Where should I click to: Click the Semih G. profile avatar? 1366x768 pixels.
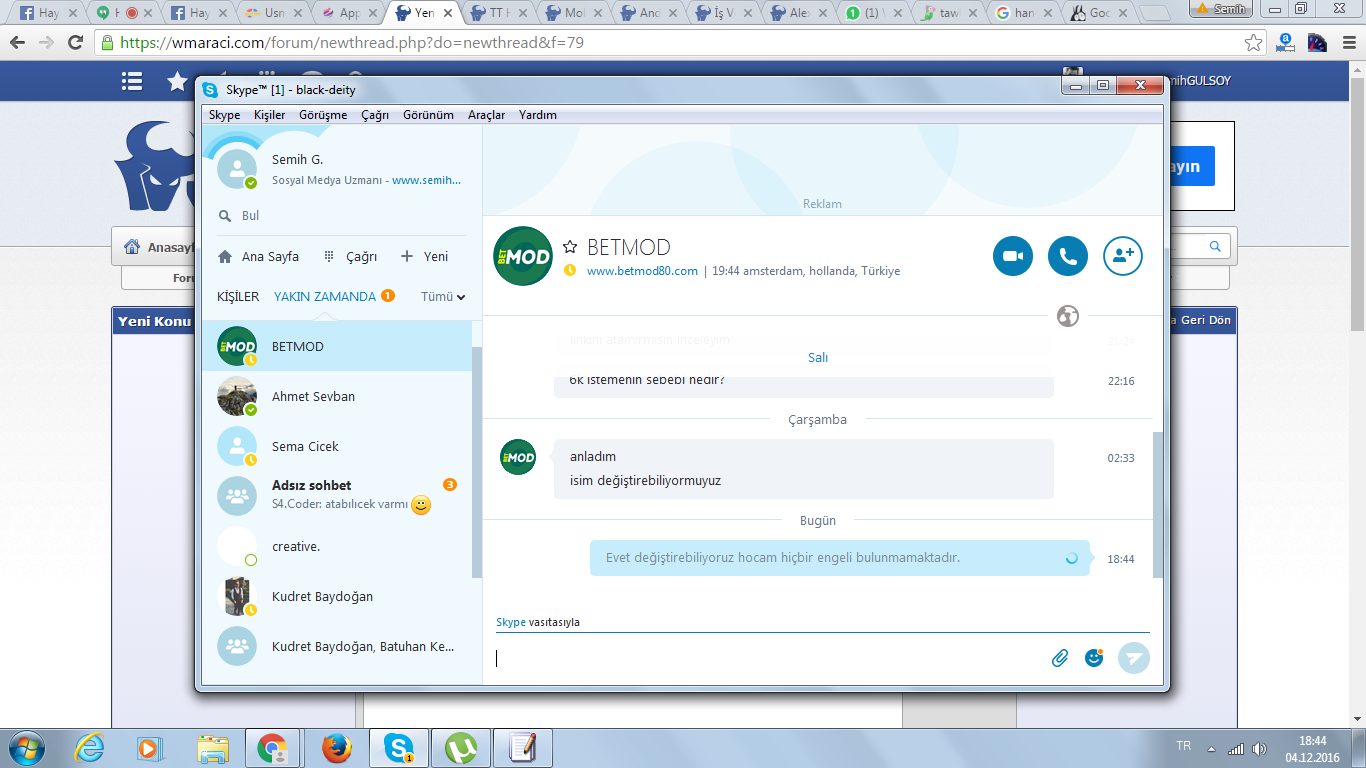coord(237,169)
